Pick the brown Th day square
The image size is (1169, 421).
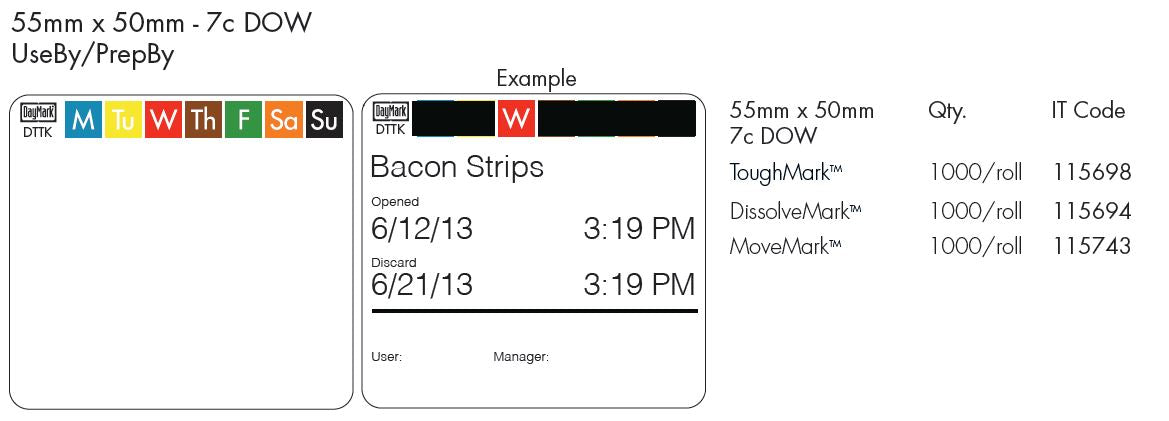(203, 121)
